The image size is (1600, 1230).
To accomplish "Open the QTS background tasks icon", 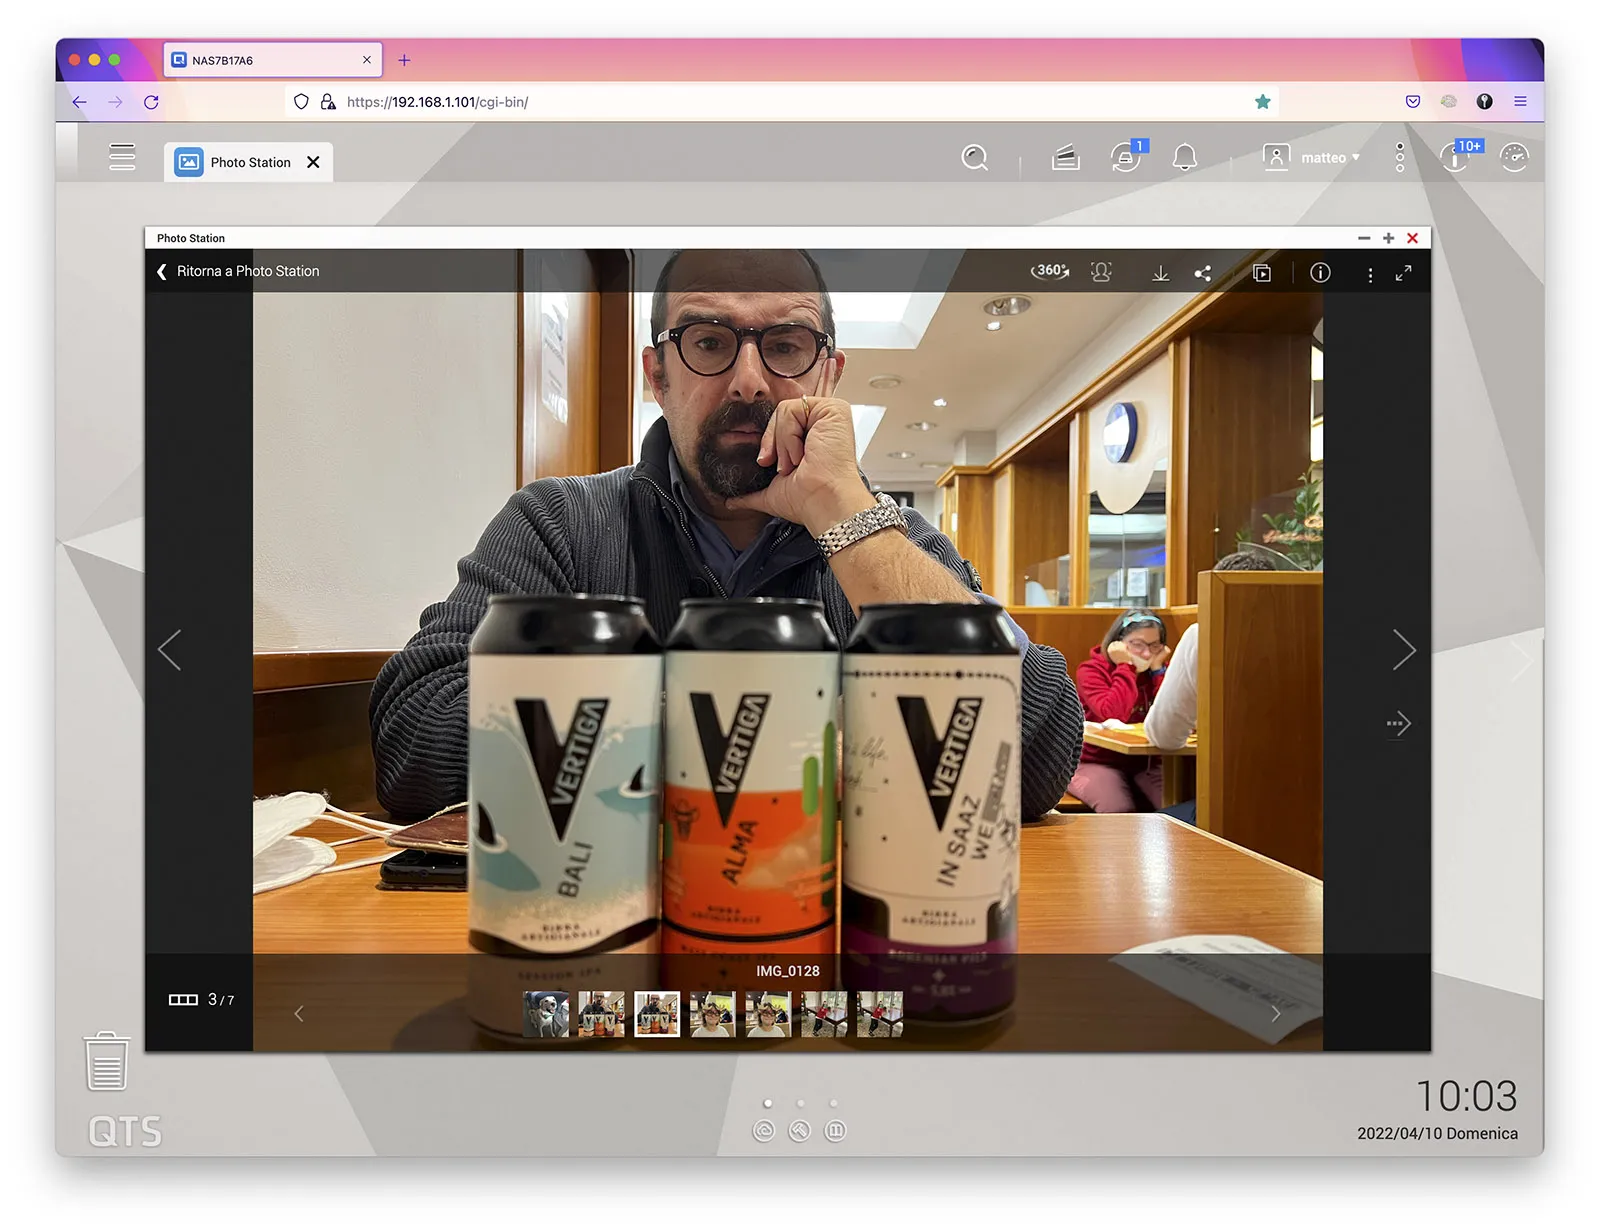I will pos(1066,157).
